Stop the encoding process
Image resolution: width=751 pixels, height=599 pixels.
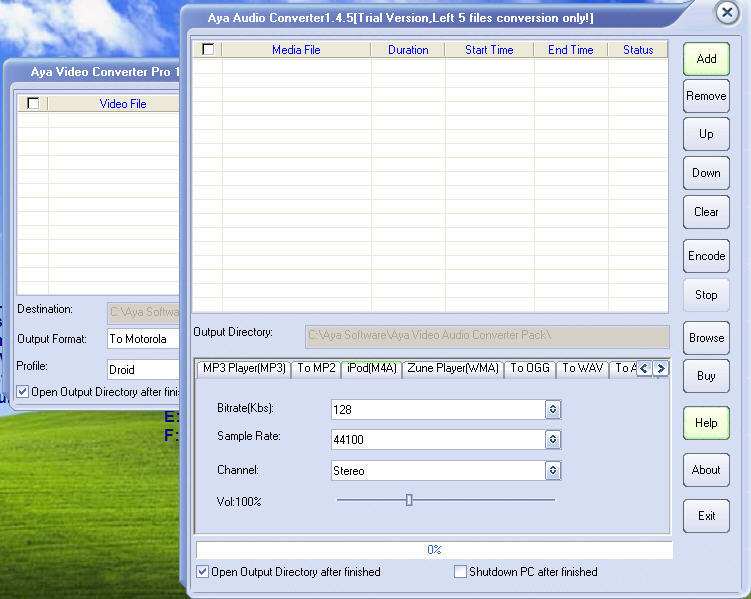click(706, 295)
